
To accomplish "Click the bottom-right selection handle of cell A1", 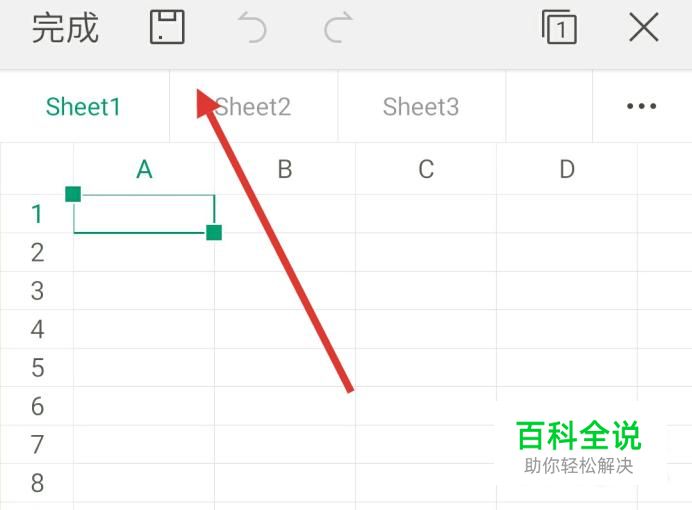I will pos(214,233).
